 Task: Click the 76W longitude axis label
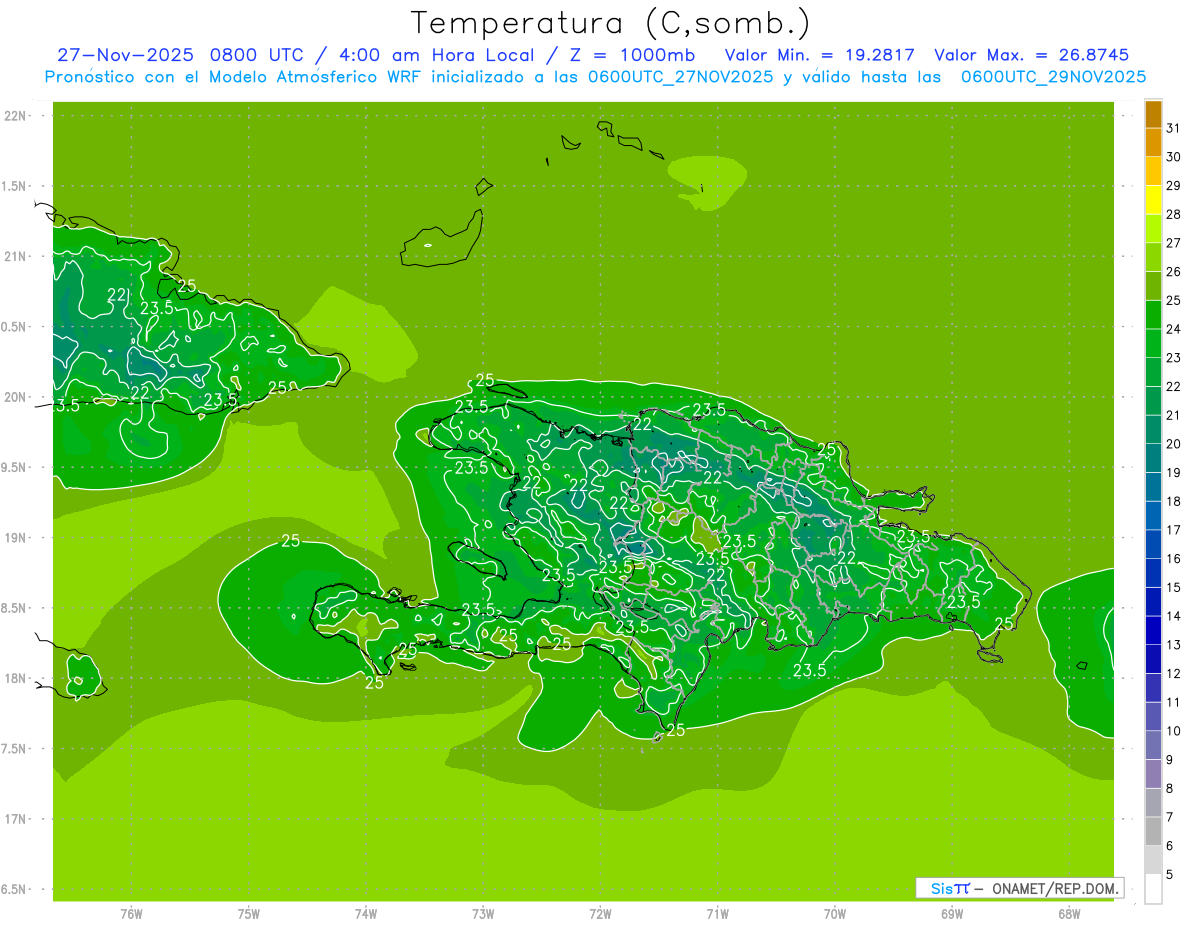[131, 913]
